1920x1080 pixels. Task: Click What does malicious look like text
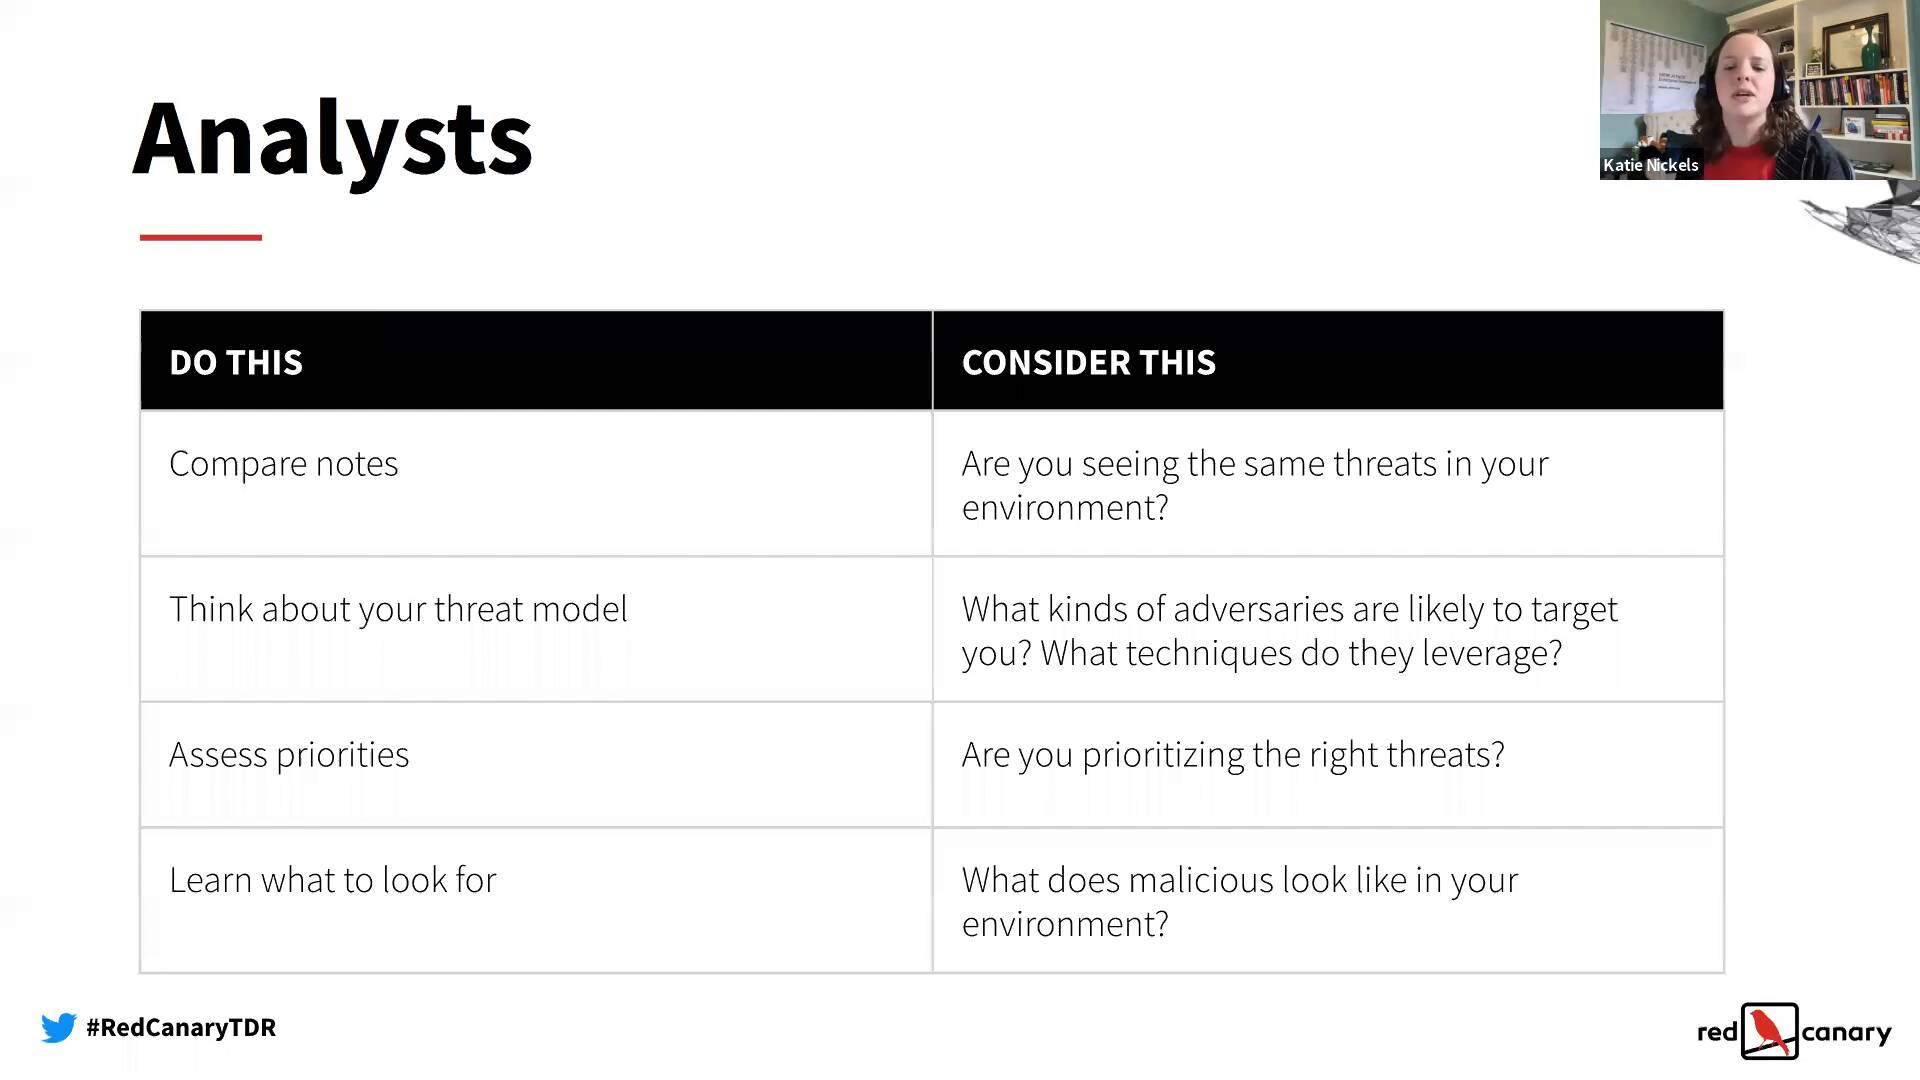(x=1239, y=901)
